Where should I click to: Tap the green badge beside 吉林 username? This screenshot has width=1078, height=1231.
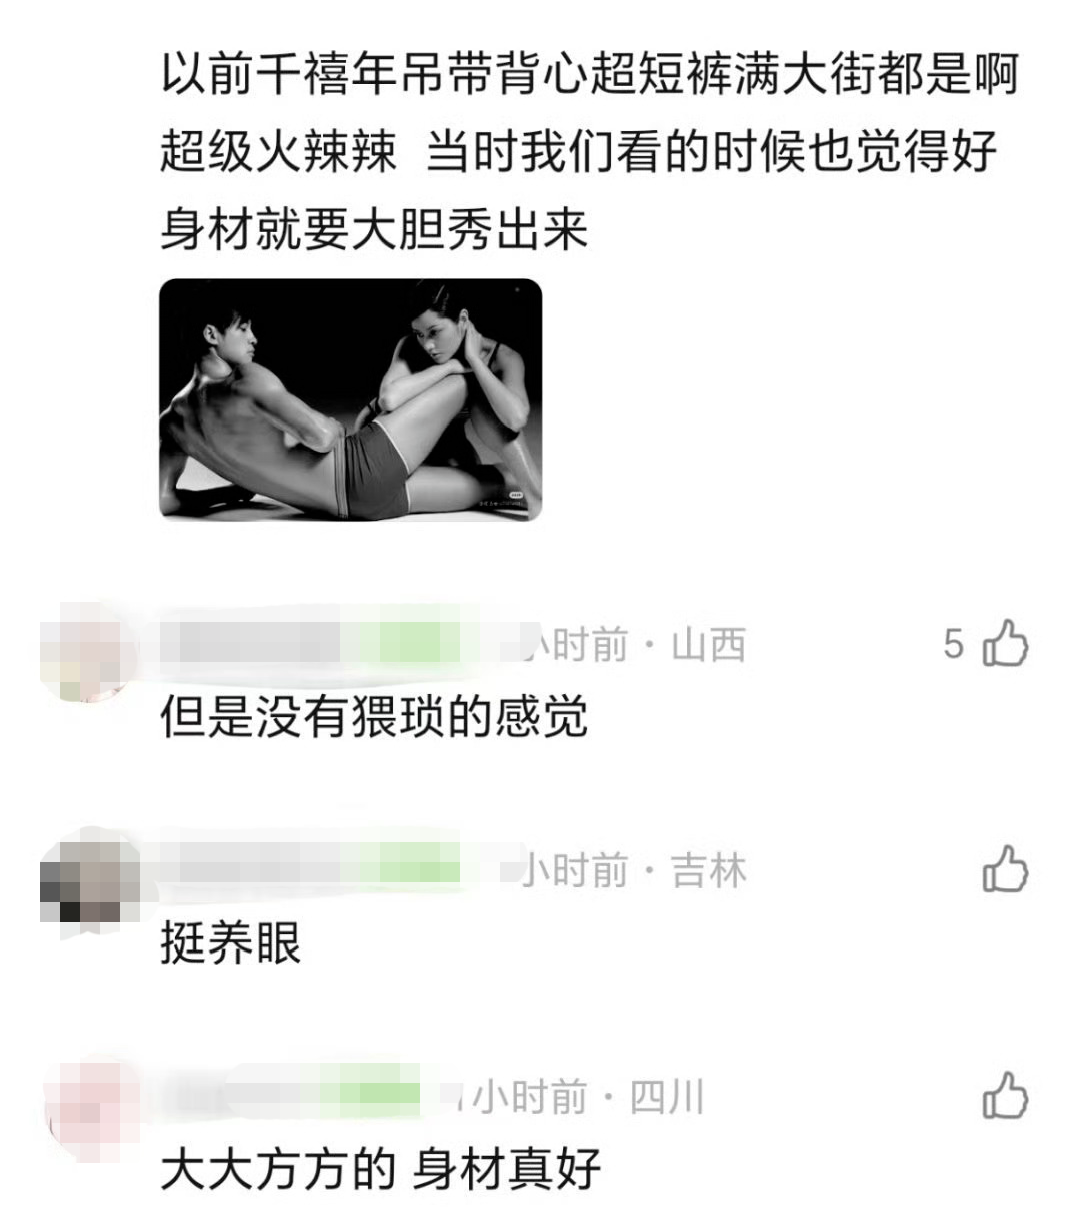(x=420, y=866)
